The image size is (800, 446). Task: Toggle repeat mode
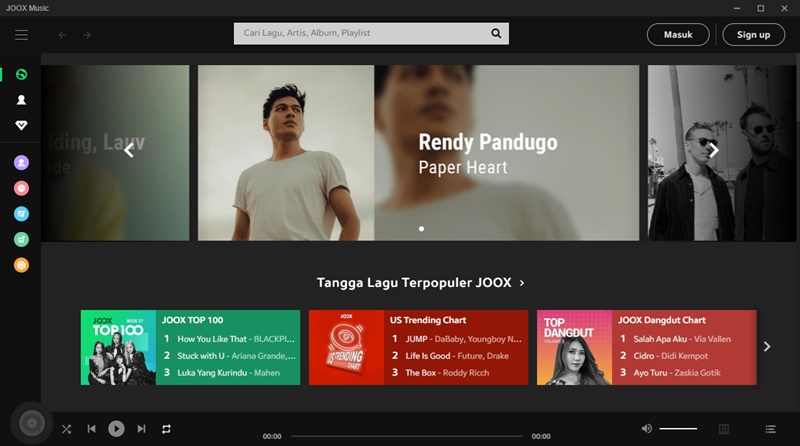166,429
